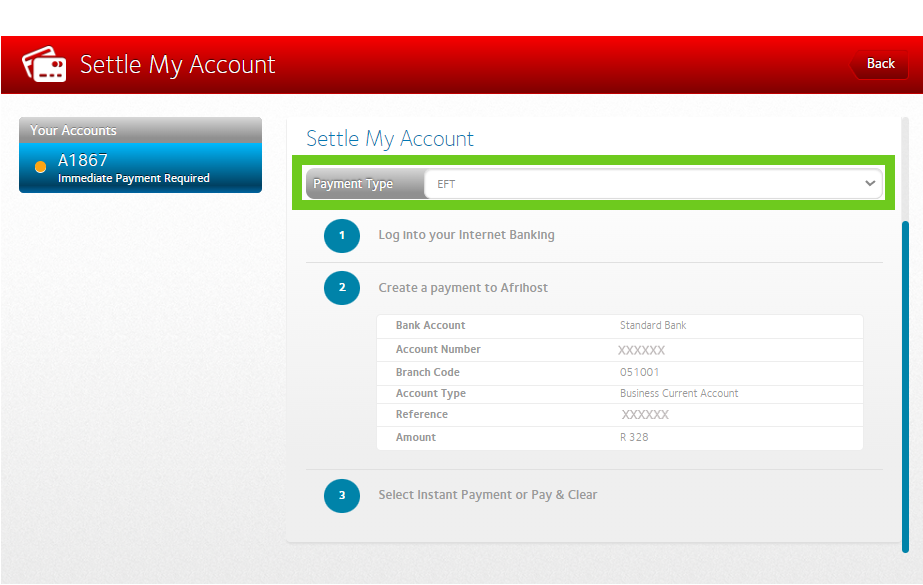Click the Payment Type label
This screenshot has height=585, width=923.
(x=353, y=184)
